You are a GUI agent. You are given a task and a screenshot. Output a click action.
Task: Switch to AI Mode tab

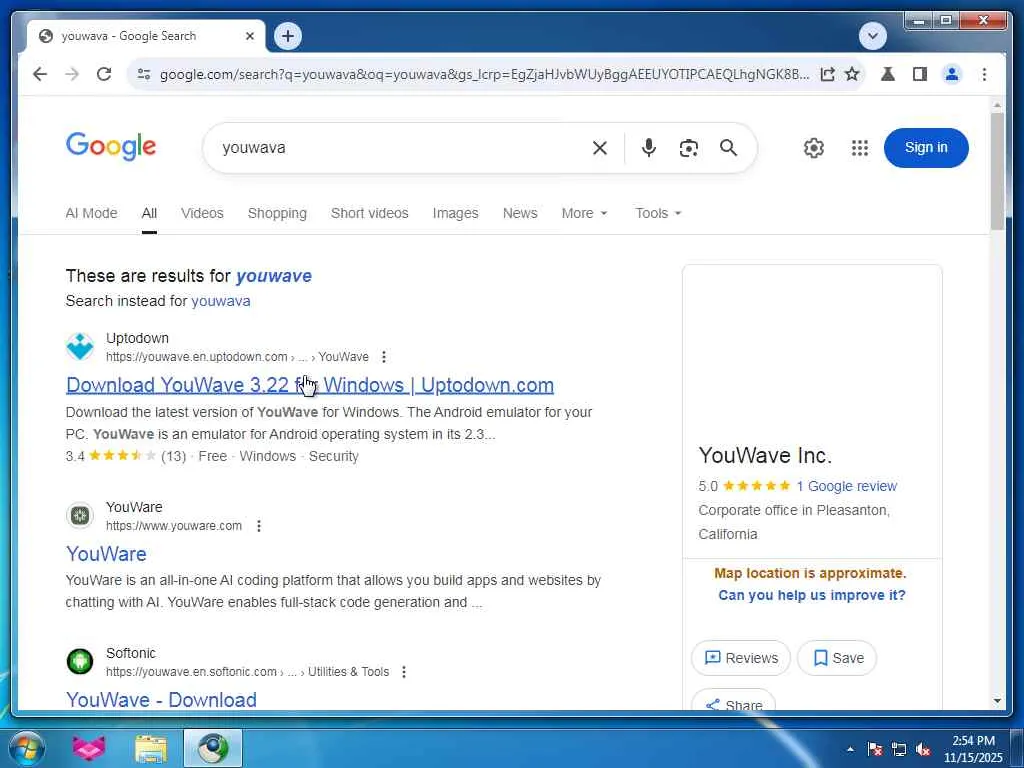point(91,214)
